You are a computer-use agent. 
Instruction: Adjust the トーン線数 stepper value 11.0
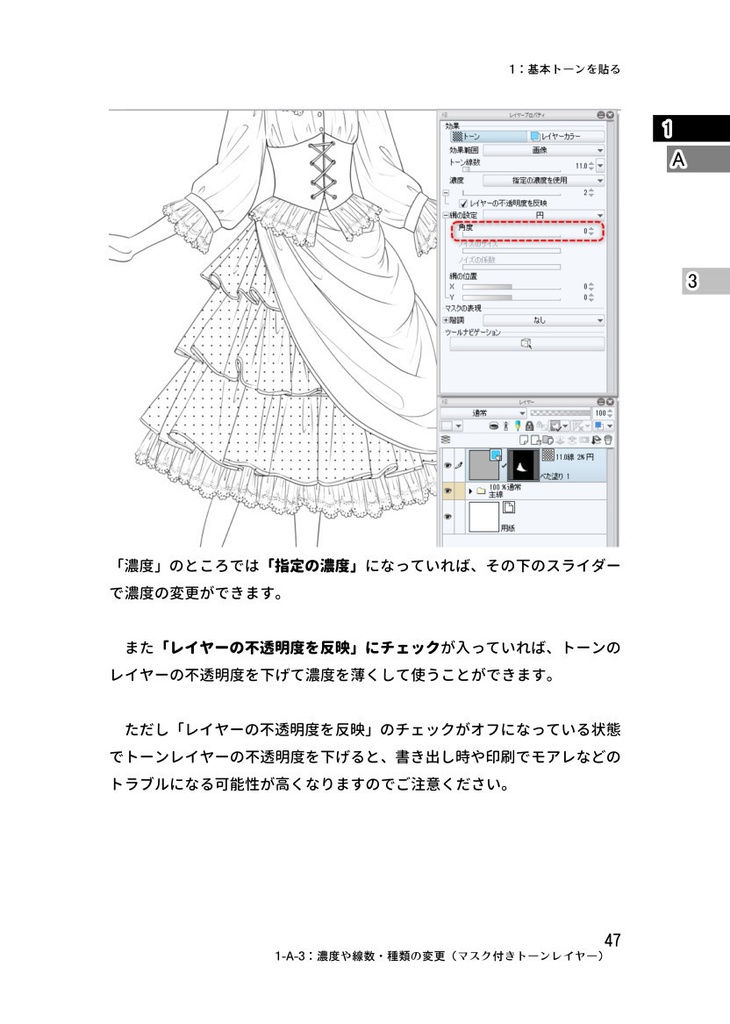[x=591, y=166]
